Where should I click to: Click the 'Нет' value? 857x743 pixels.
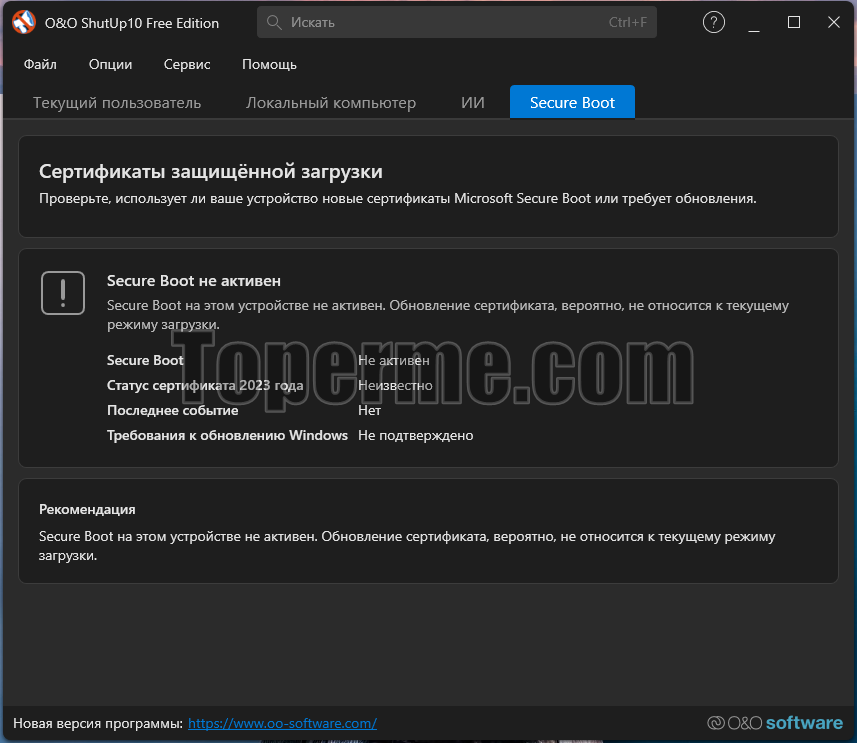[x=369, y=411]
